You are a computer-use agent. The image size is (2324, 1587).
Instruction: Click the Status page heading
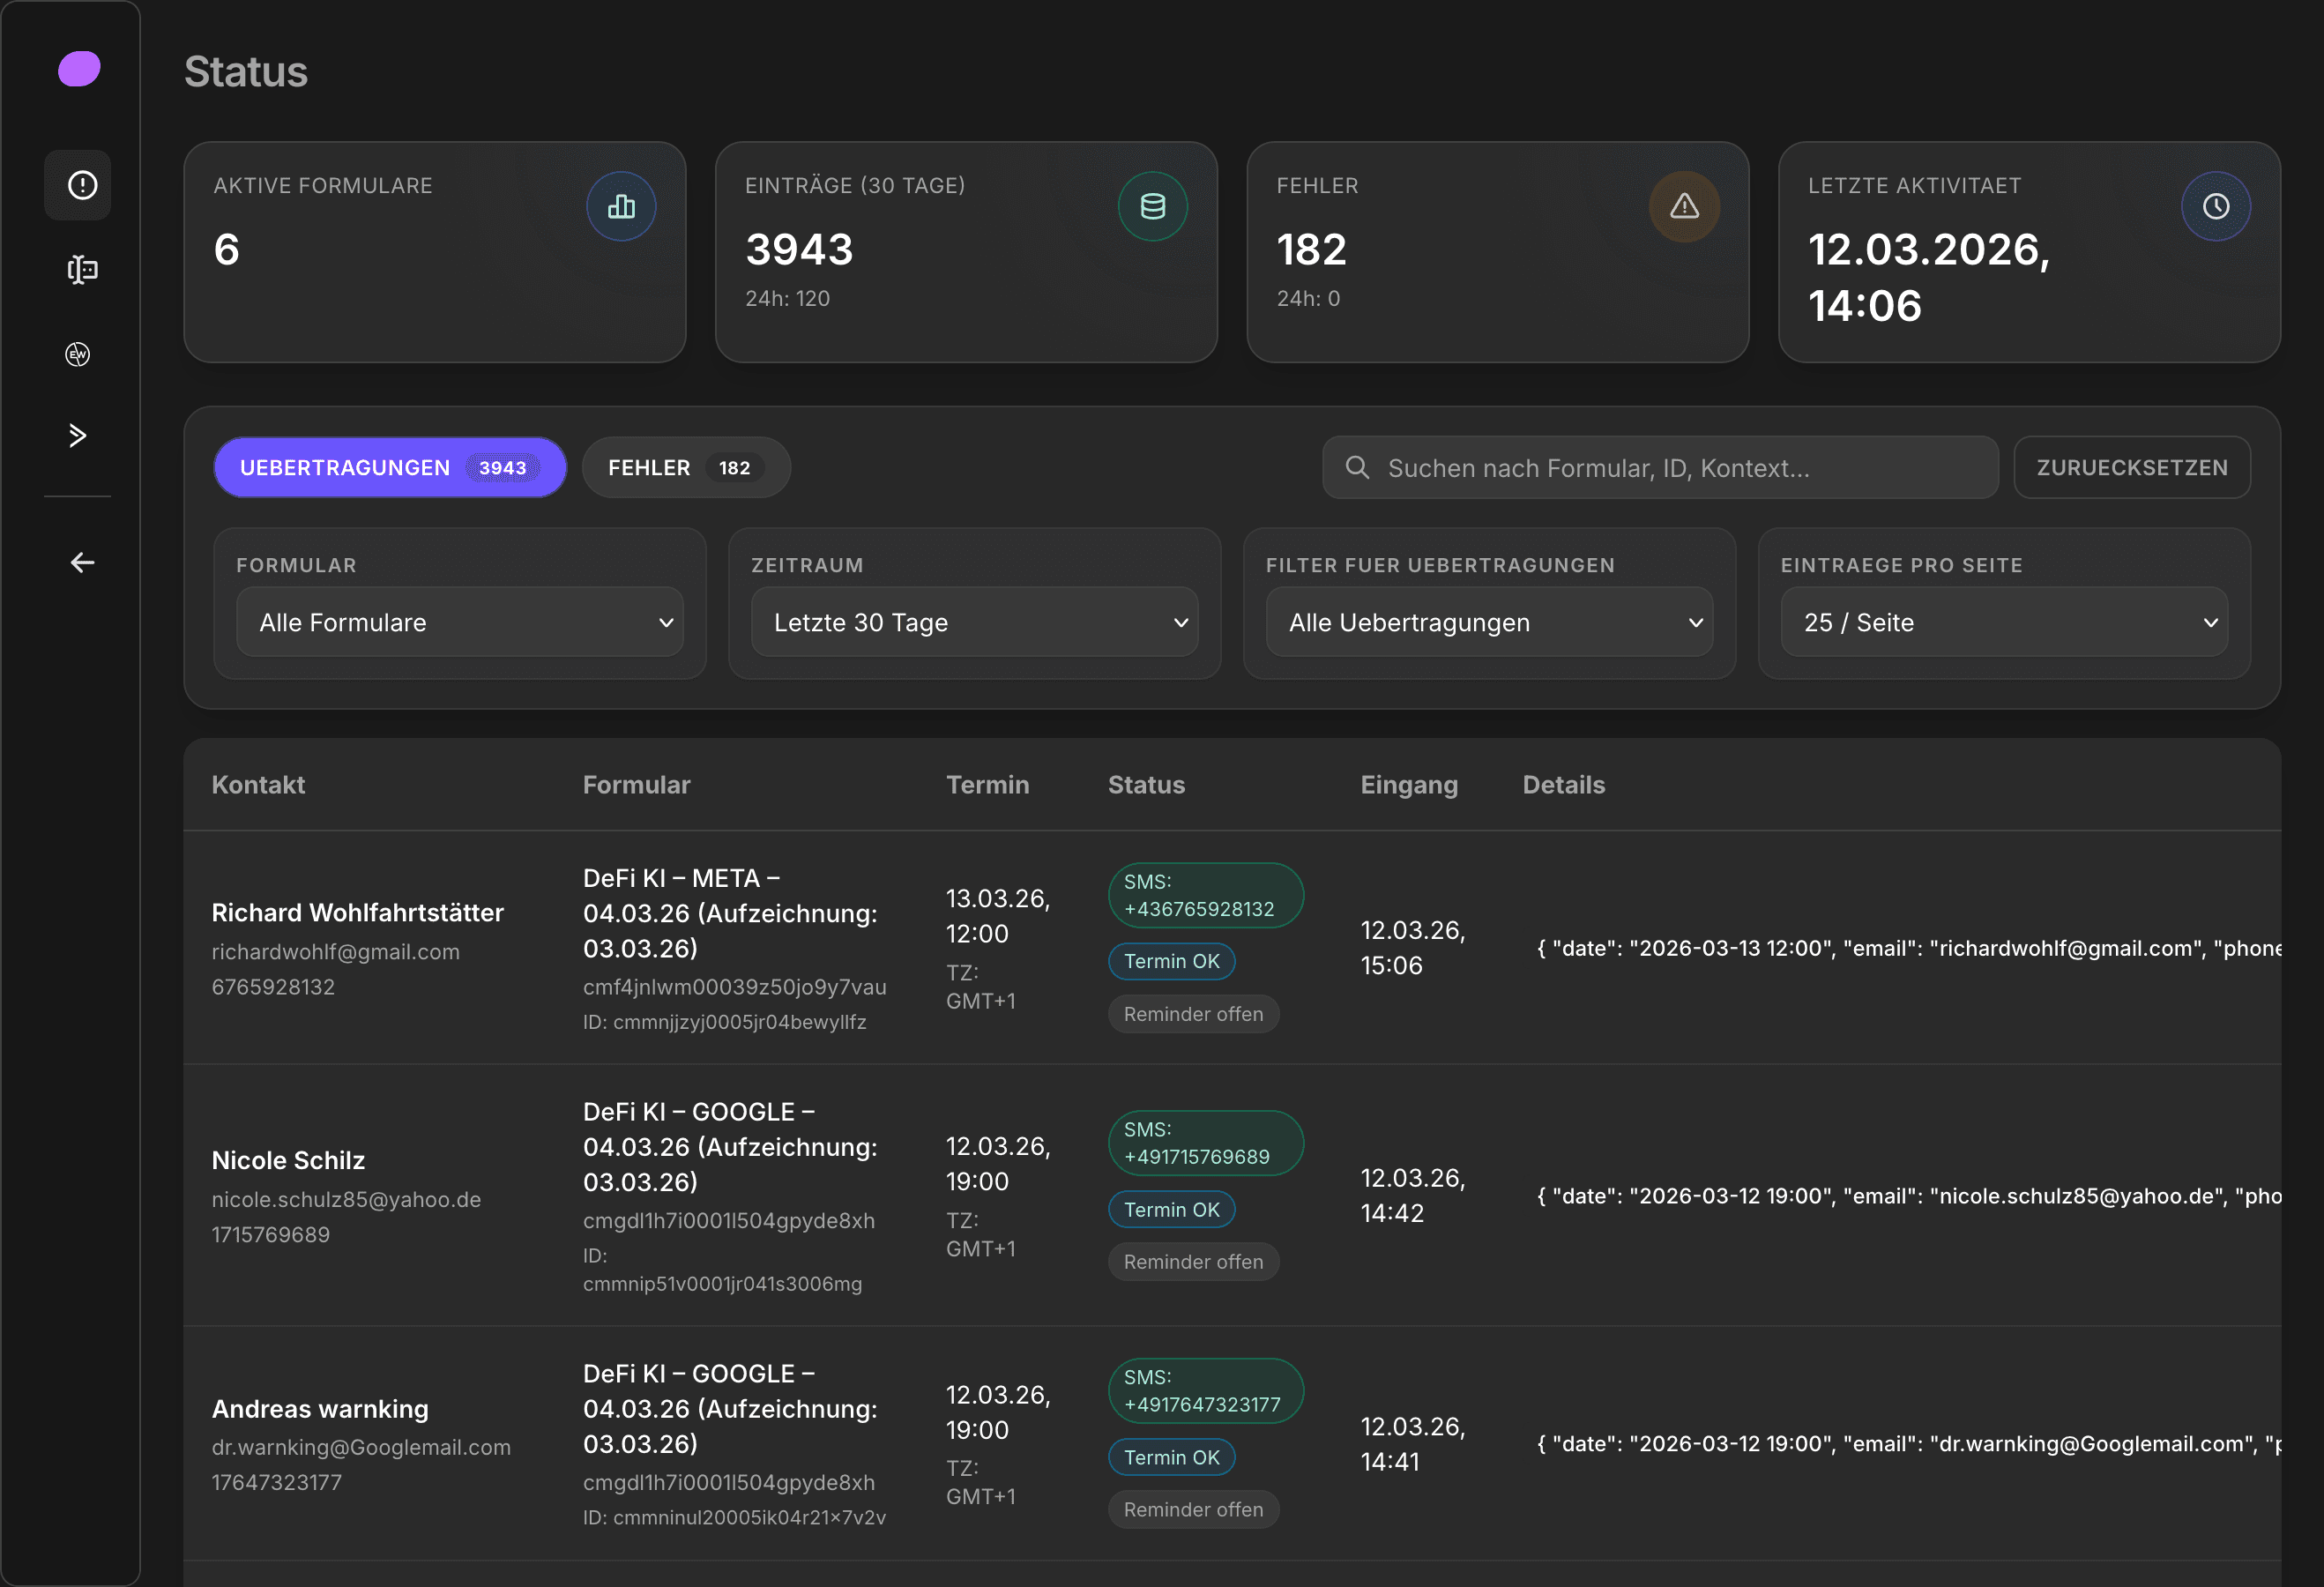click(246, 72)
